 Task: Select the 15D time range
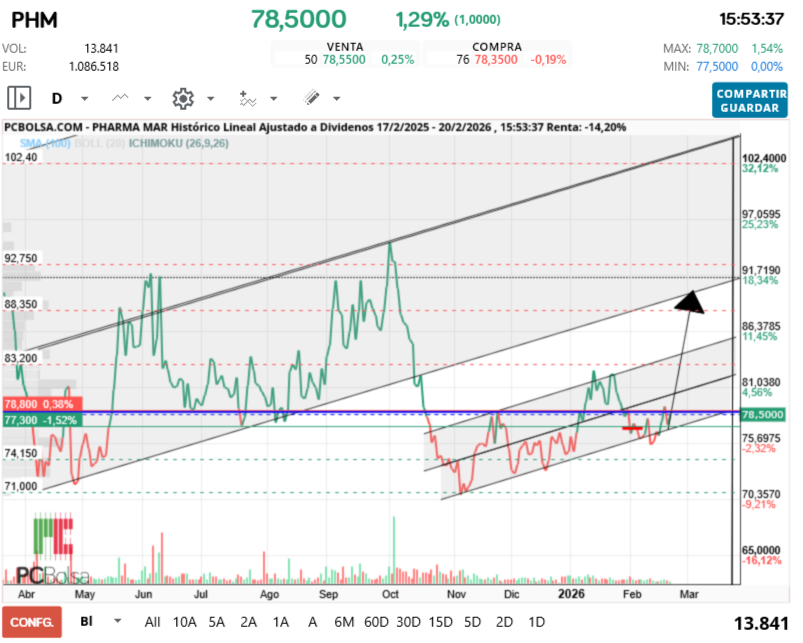click(x=440, y=622)
